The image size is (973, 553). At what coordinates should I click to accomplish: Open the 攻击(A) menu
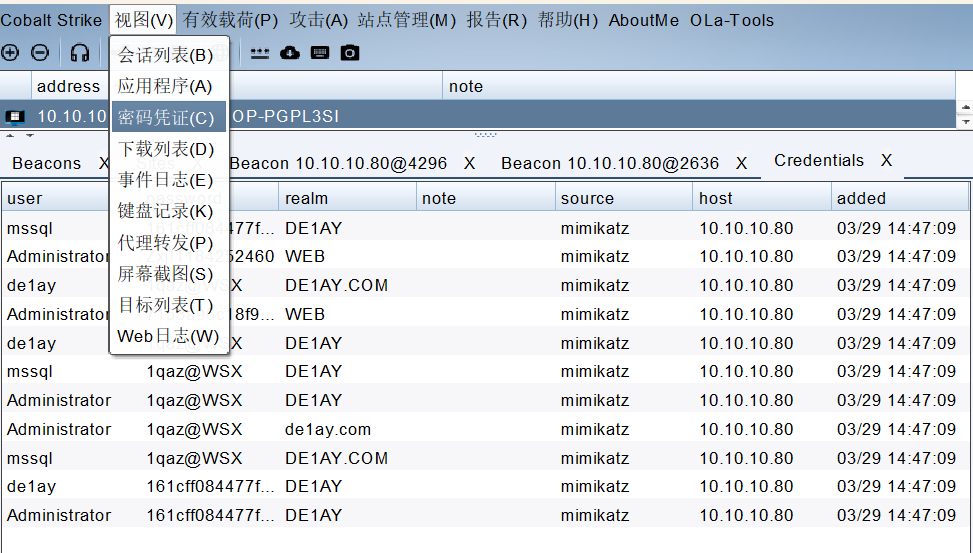pyautogui.click(x=318, y=20)
